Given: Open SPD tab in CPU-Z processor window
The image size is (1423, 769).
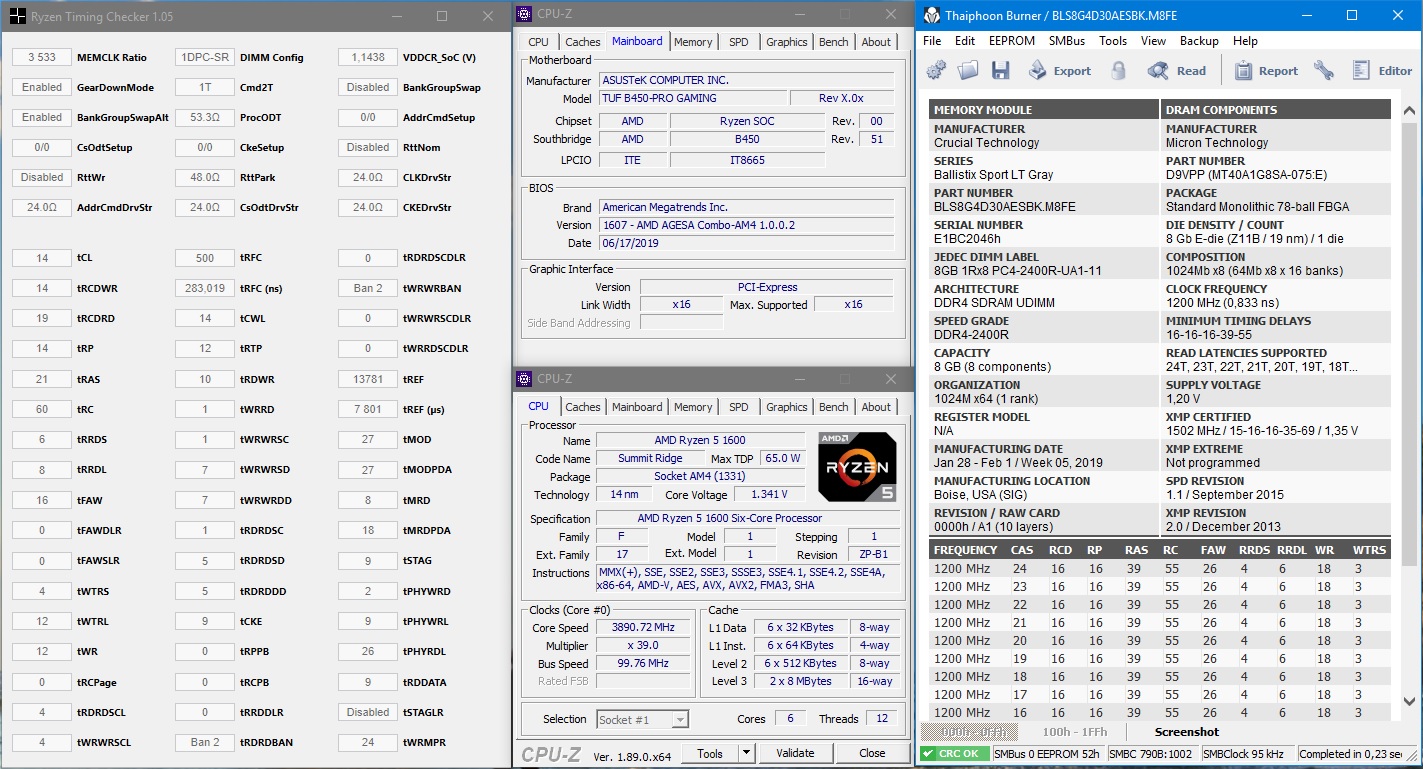Looking at the screenshot, I should coord(738,407).
